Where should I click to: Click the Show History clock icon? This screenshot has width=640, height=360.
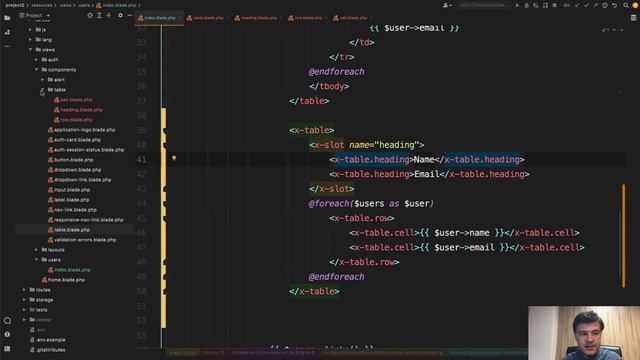click(x=605, y=5)
